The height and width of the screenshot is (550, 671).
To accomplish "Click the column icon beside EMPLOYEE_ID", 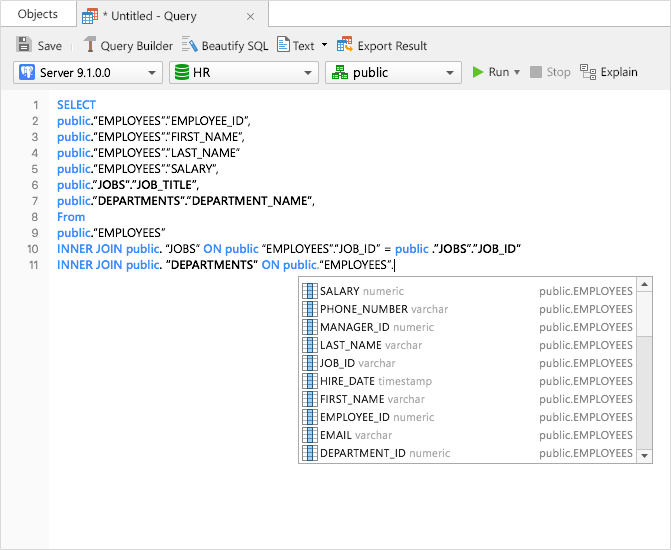I will click(310, 417).
